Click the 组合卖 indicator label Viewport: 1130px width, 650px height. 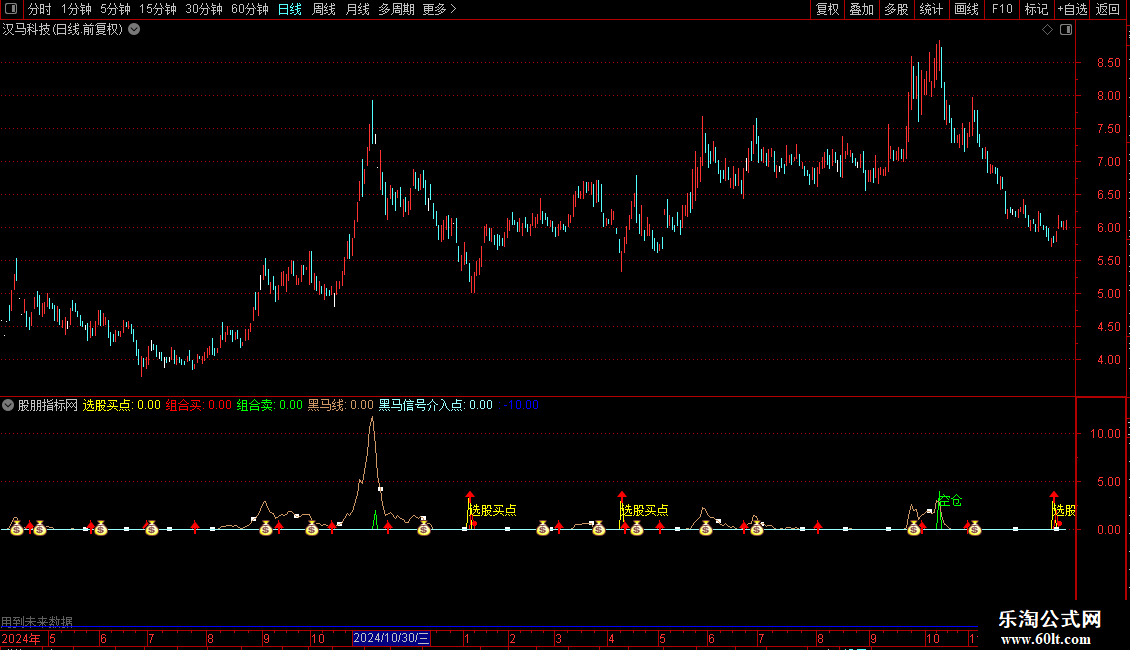pyautogui.click(x=256, y=405)
